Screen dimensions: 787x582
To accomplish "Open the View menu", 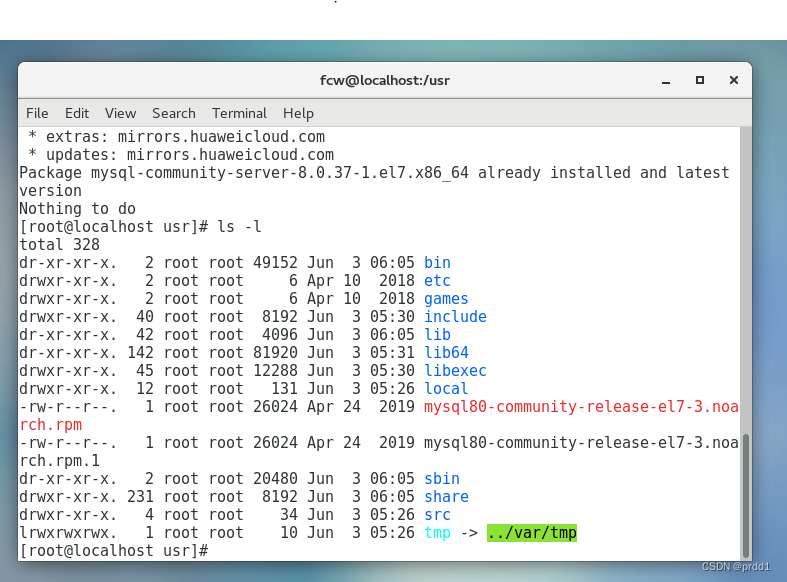I will [120, 113].
